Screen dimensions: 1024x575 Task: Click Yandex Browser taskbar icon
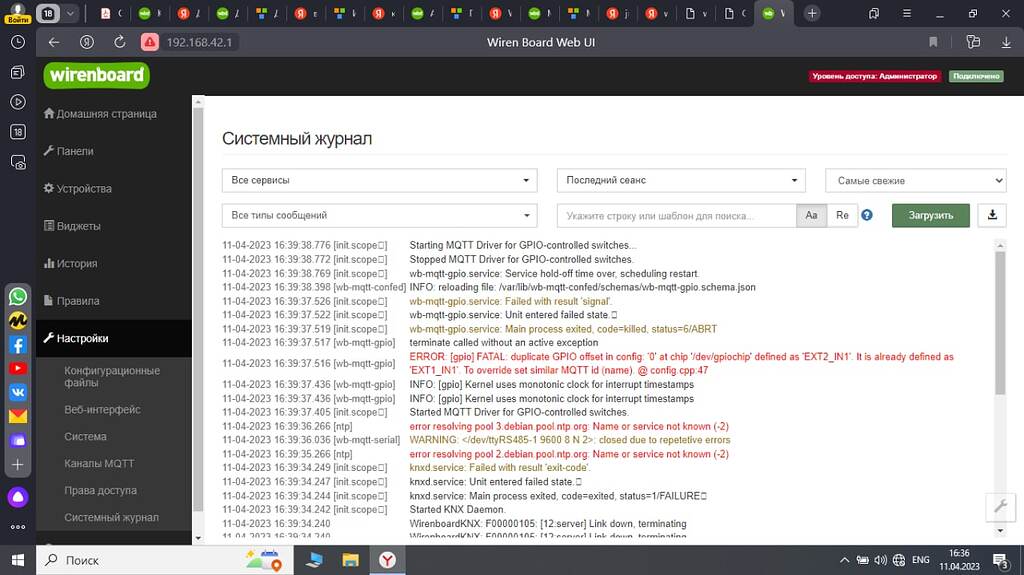(387, 560)
